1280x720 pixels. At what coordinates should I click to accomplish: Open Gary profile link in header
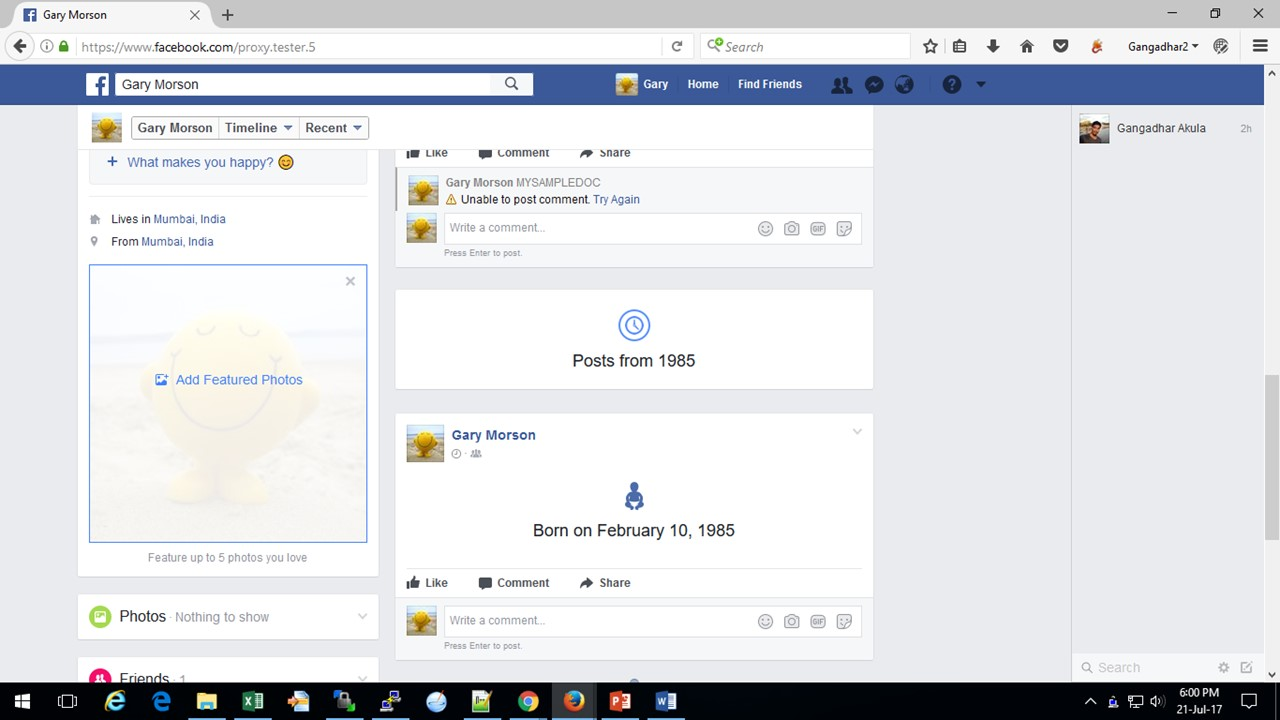[x=642, y=84]
